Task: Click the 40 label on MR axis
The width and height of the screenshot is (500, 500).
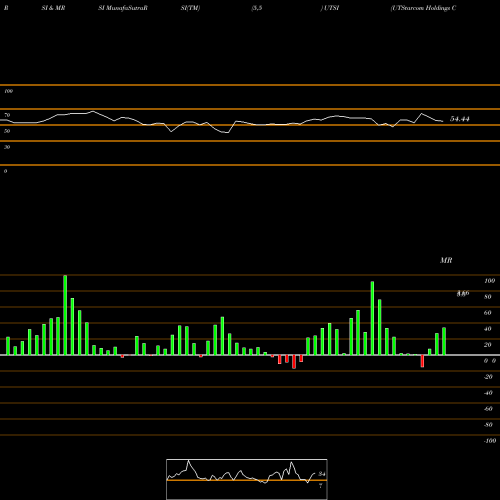Action: coord(488,329)
